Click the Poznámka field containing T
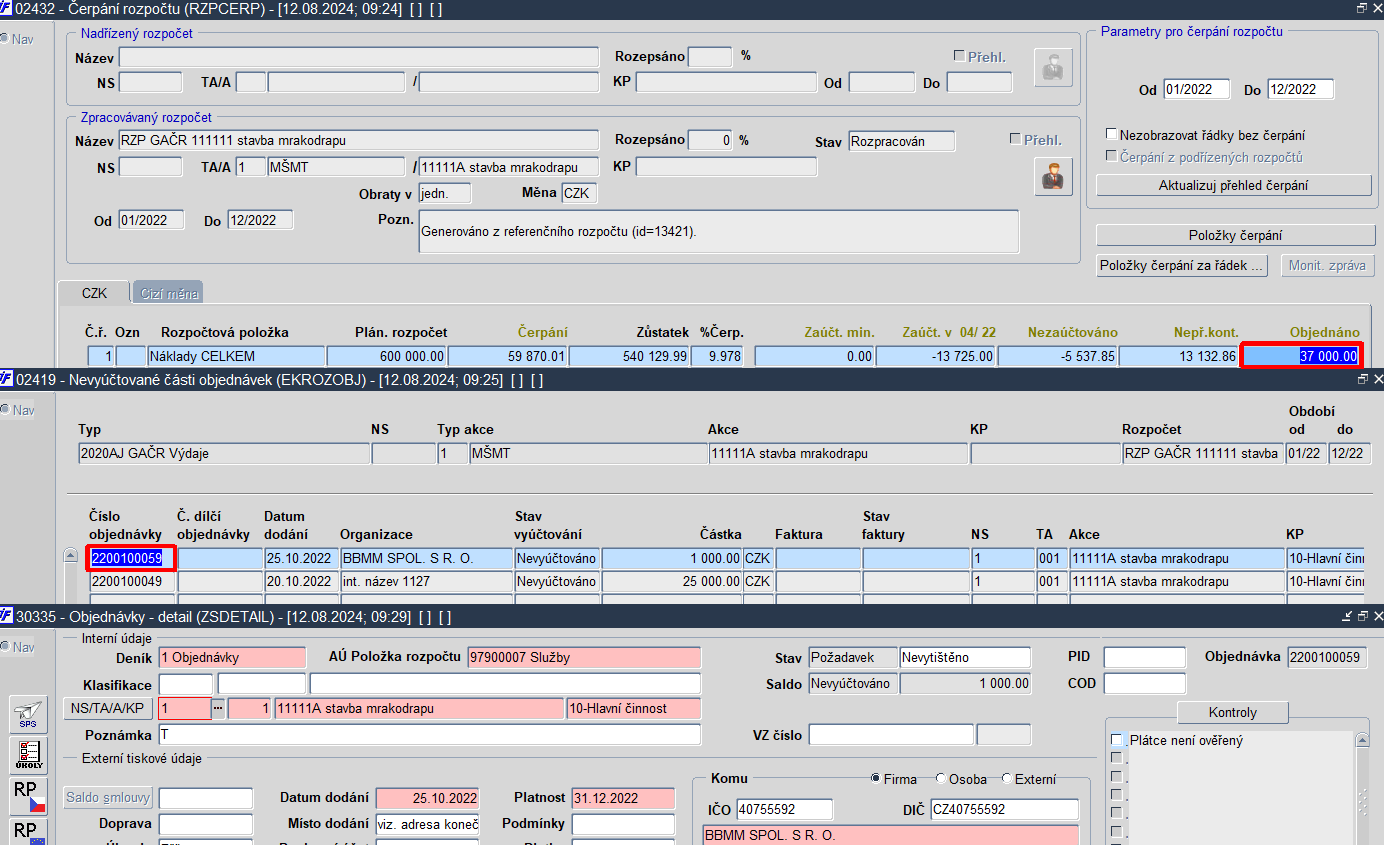The height and width of the screenshot is (845, 1384). tap(430, 735)
